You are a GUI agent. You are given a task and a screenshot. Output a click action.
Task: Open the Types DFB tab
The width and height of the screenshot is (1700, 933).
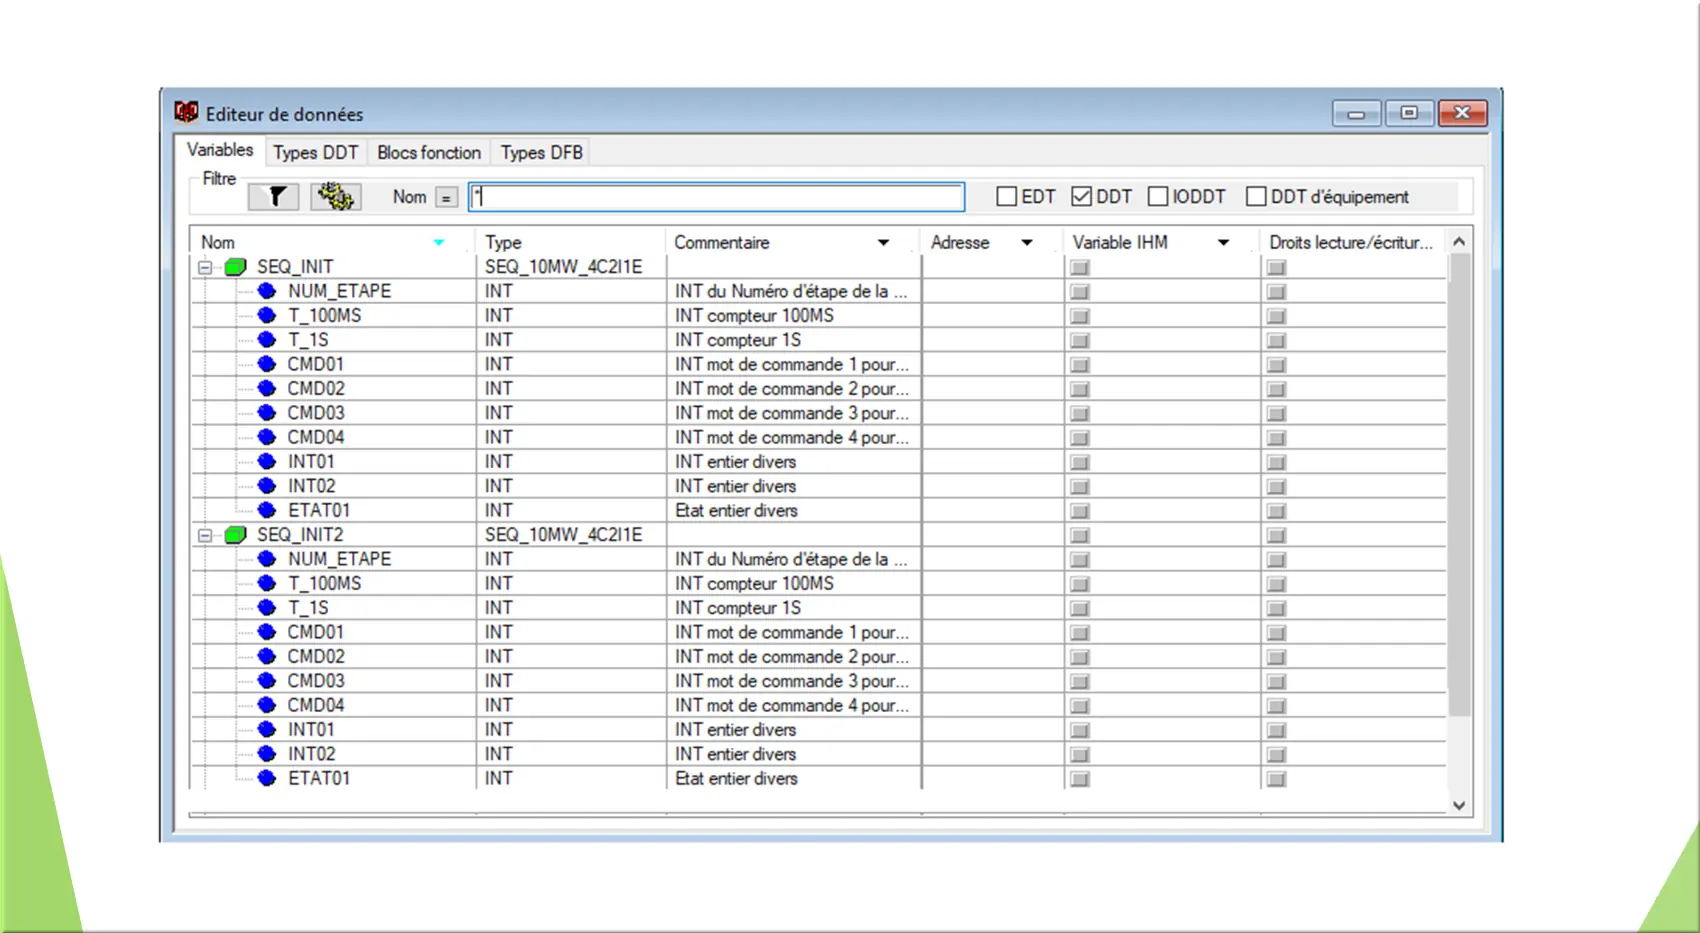[541, 152]
